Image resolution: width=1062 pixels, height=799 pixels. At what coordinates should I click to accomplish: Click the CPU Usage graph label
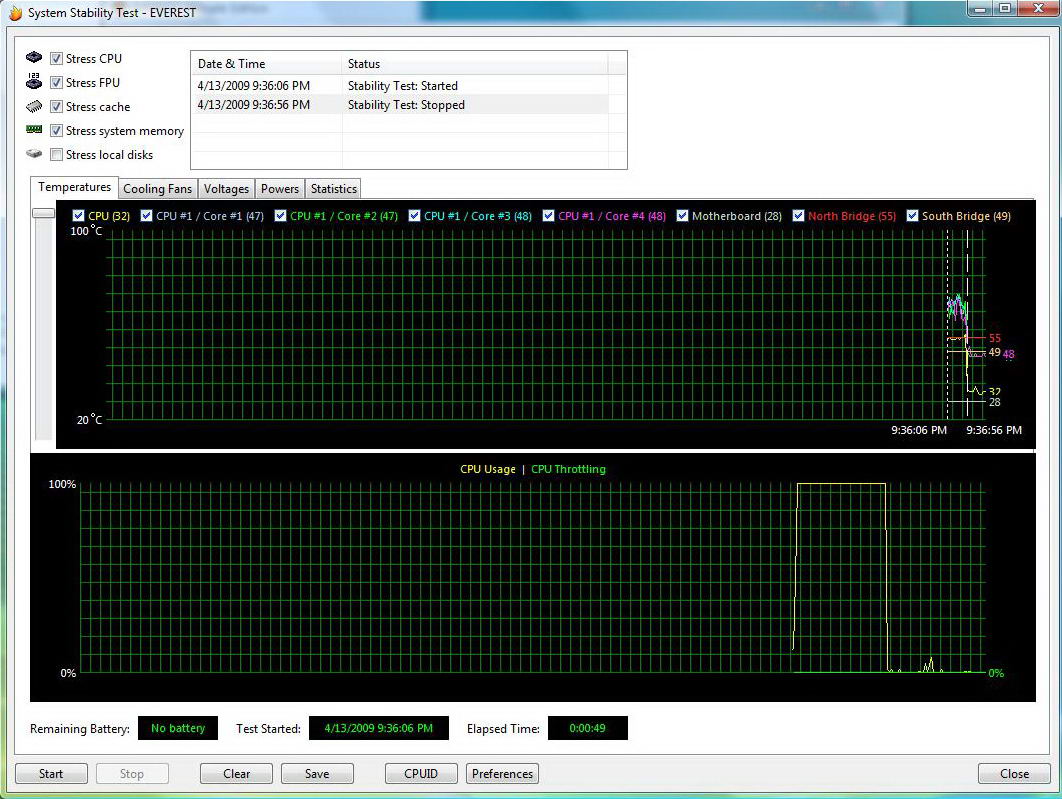(488, 469)
